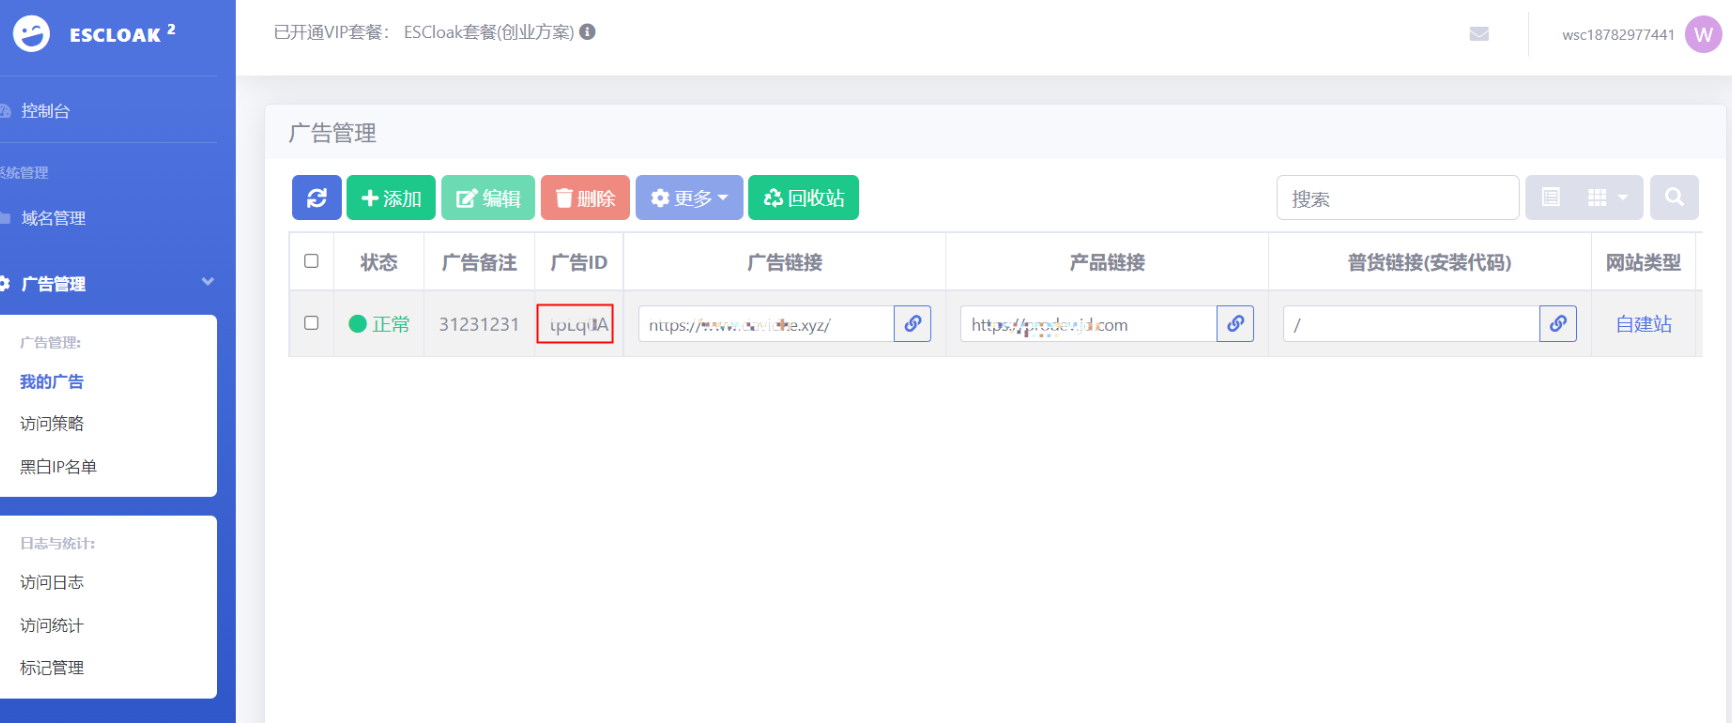
Task: Click the magnifier search icon button
Action: pyautogui.click(x=1674, y=198)
